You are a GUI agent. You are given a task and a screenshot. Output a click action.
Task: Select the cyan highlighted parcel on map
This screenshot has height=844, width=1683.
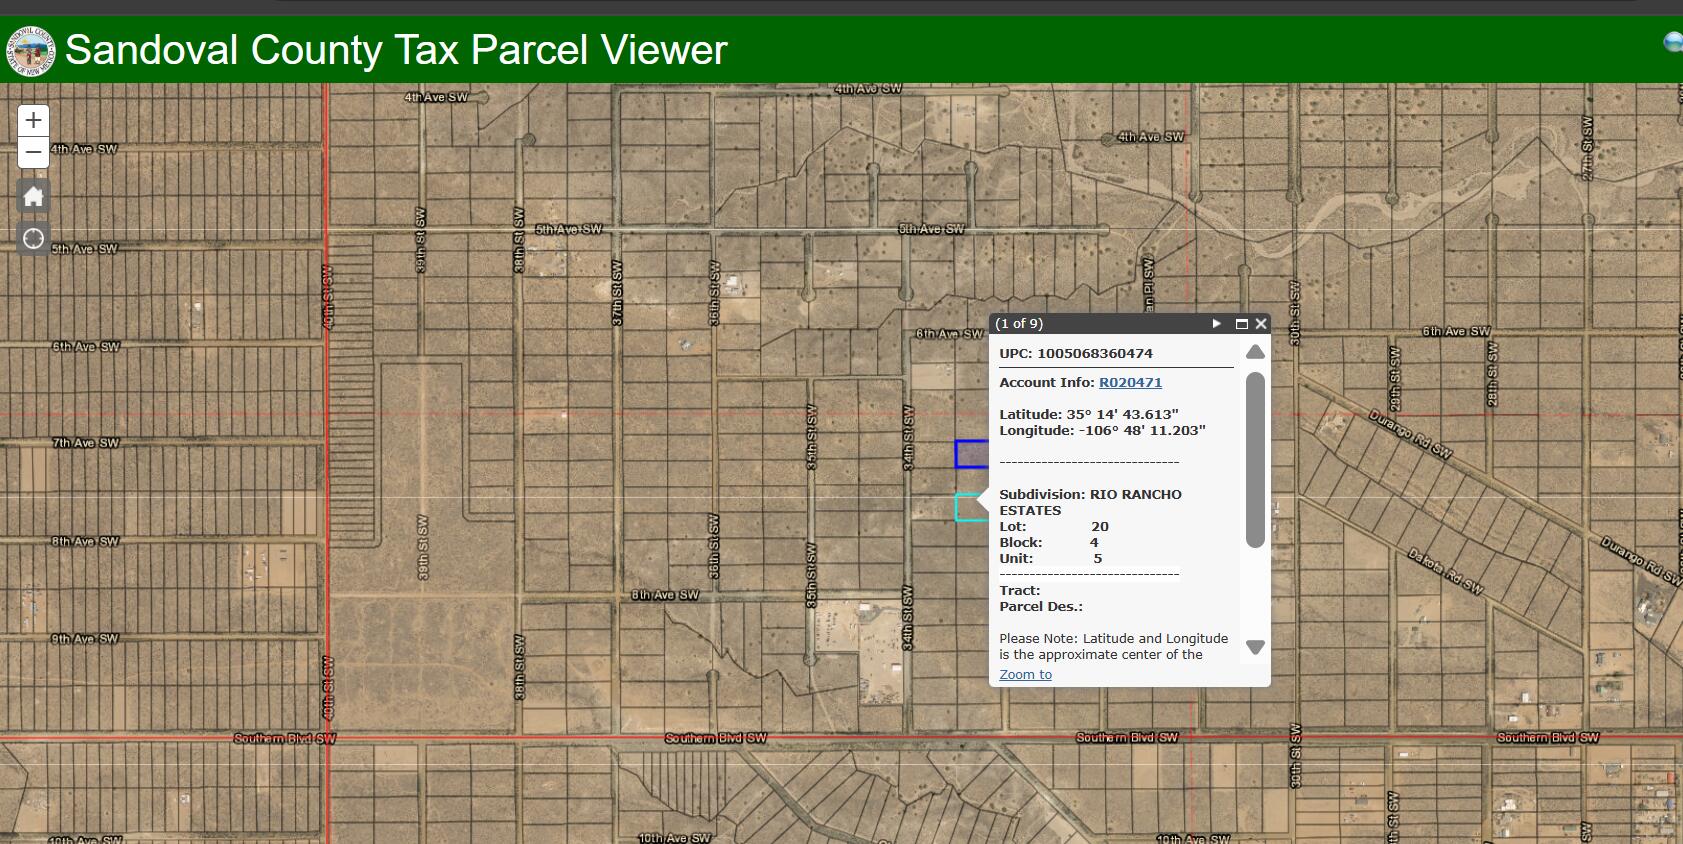[x=968, y=507]
